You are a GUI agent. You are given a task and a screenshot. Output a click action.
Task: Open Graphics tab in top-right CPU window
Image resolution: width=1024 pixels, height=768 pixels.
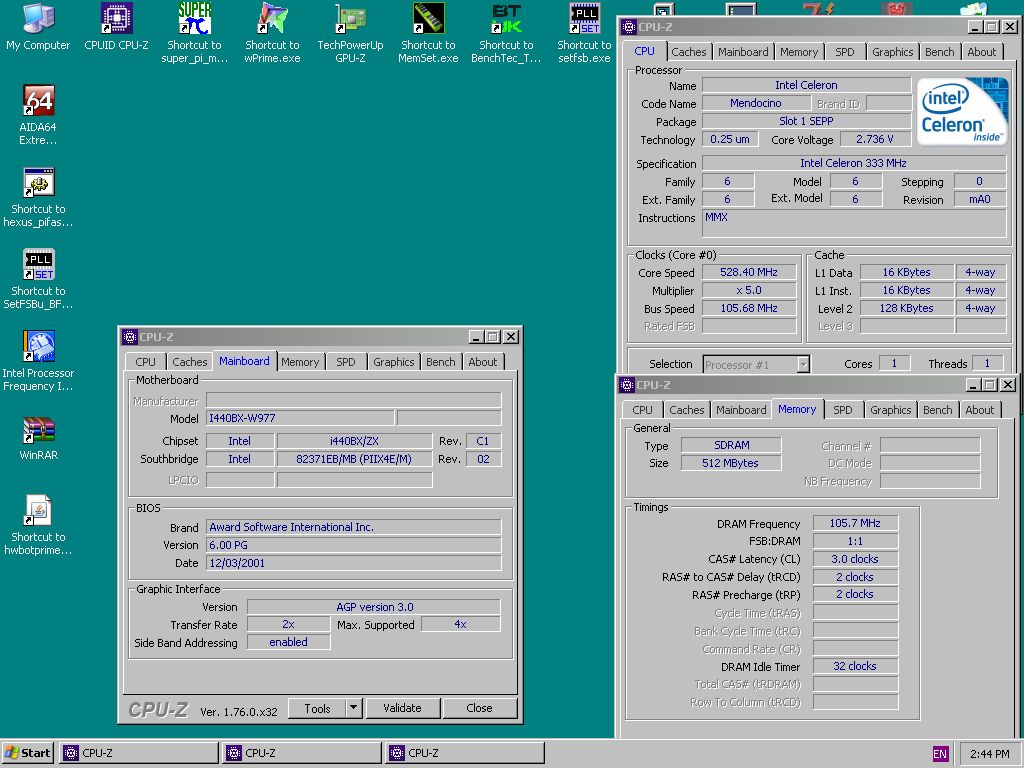pyautogui.click(x=893, y=52)
